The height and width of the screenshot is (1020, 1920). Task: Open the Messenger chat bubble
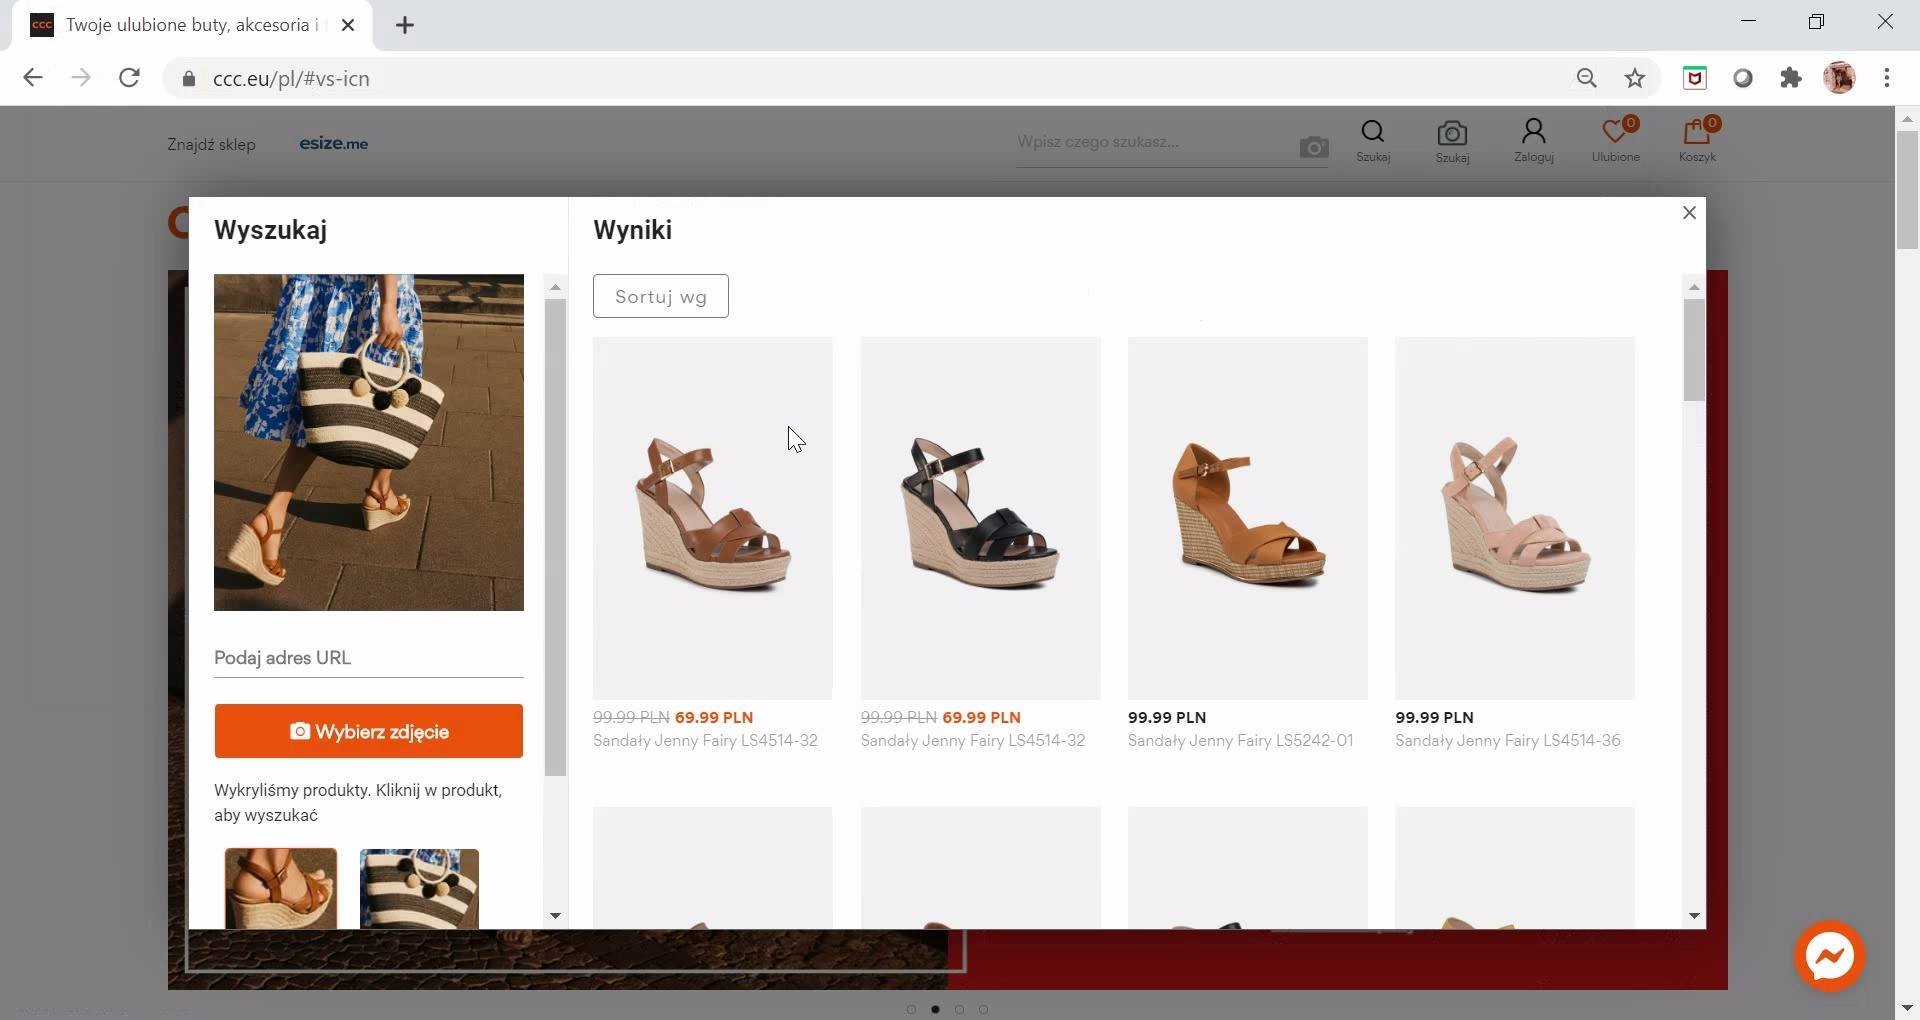coord(1830,956)
